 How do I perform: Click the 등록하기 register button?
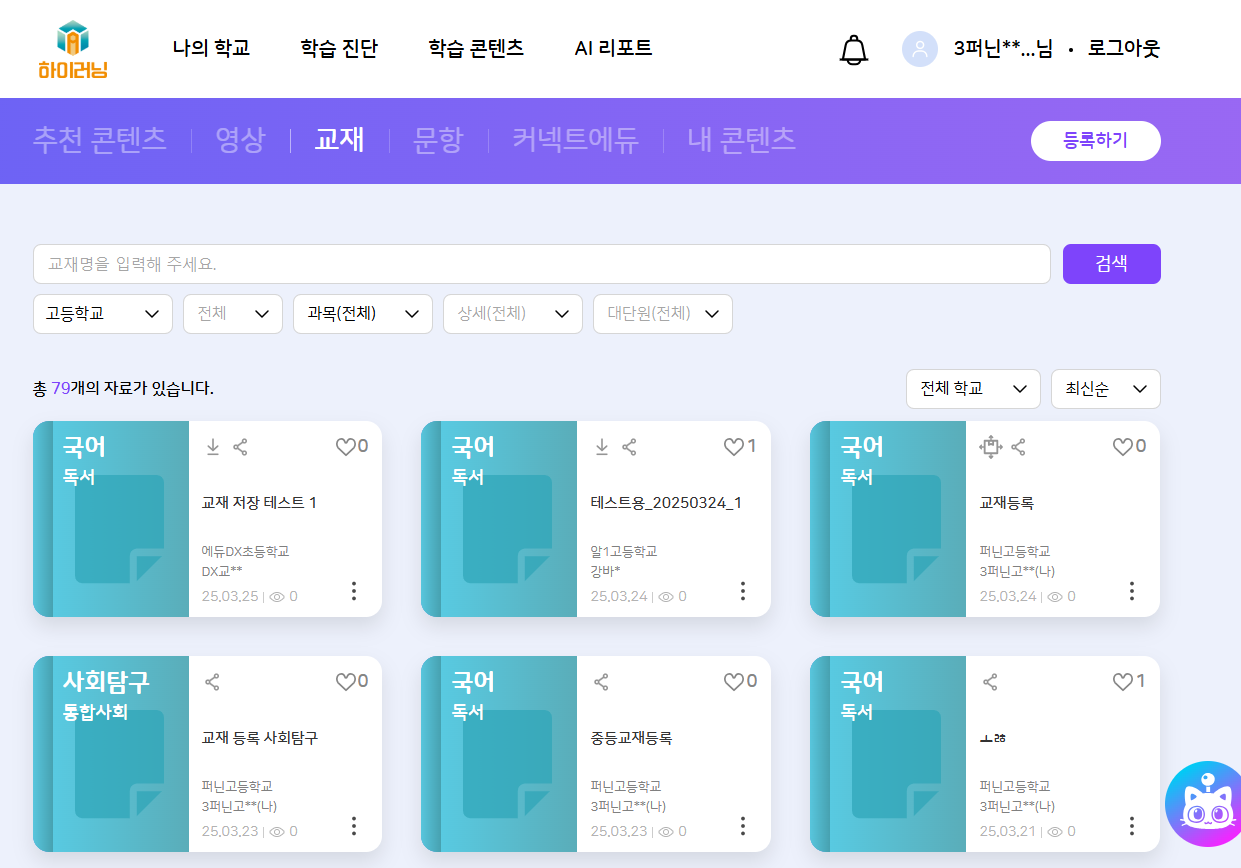[1095, 141]
